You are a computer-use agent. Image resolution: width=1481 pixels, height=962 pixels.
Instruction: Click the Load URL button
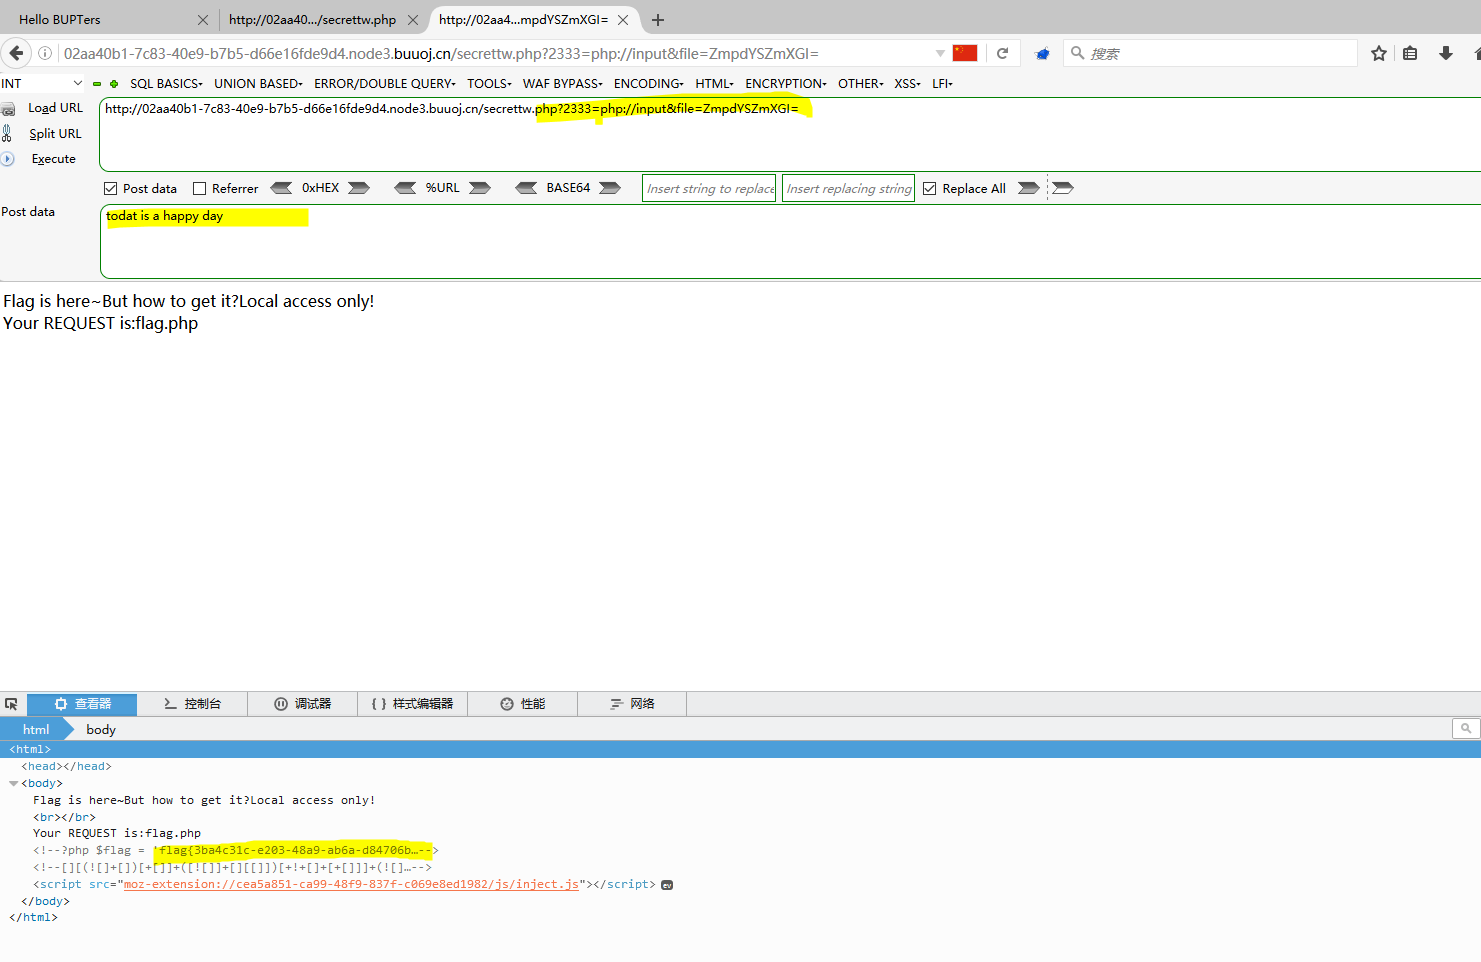point(55,108)
